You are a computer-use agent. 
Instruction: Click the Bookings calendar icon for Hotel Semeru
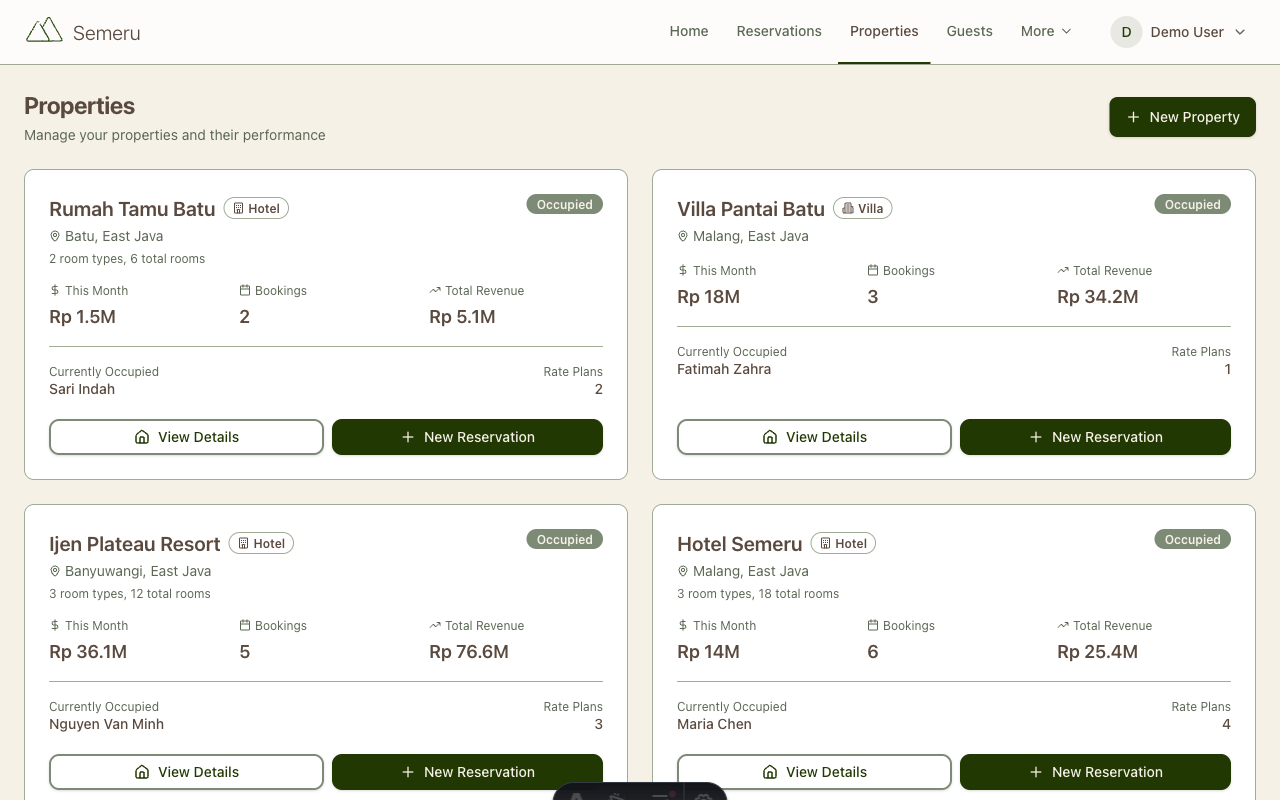pos(873,626)
